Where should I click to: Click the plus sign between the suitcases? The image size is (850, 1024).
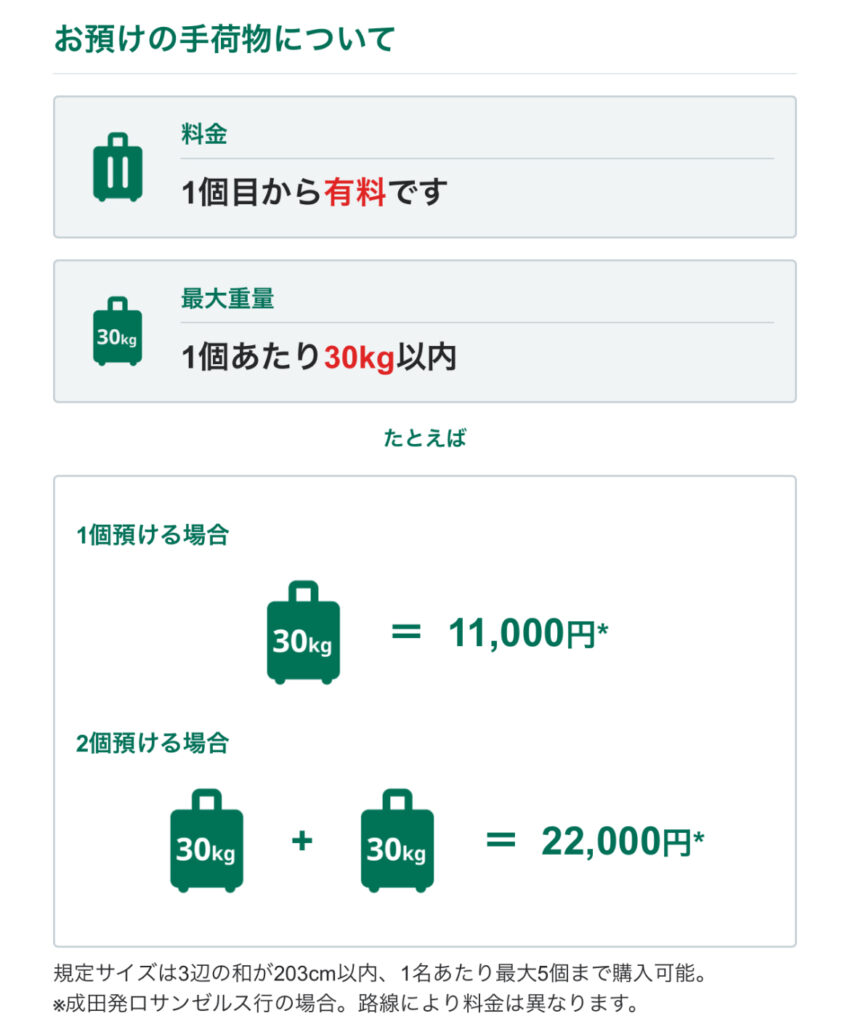pyautogui.click(x=302, y=841)
